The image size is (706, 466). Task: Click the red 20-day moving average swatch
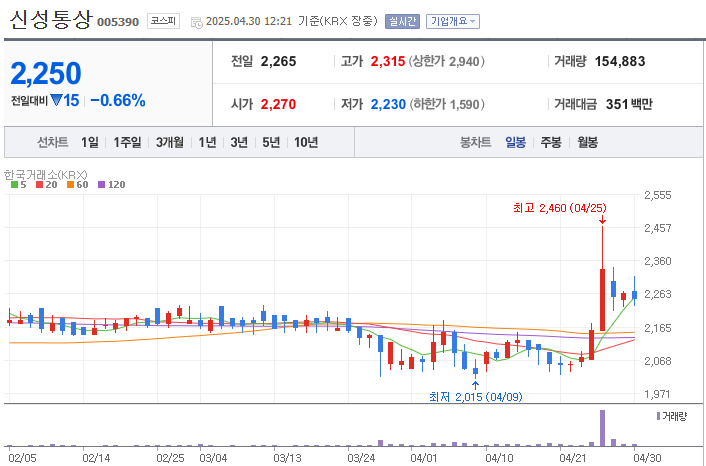tap(40, 185)
